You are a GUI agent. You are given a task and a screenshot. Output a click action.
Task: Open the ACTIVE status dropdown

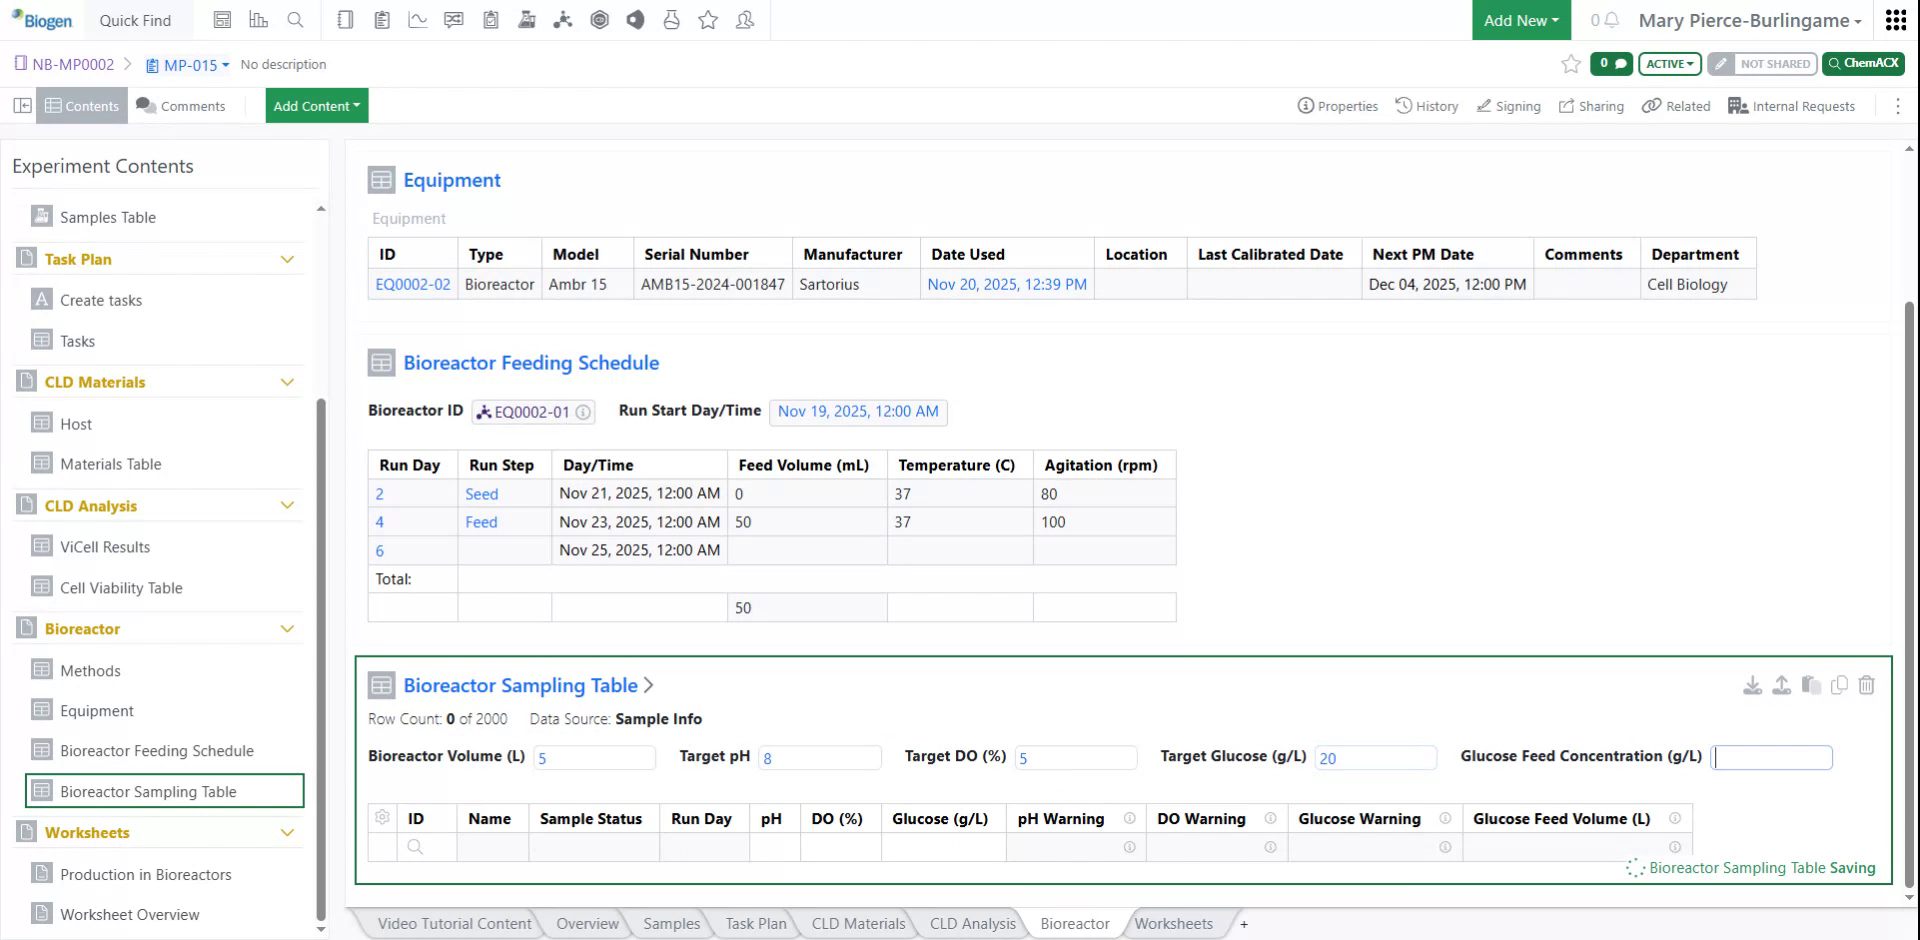pos(1668,63)
